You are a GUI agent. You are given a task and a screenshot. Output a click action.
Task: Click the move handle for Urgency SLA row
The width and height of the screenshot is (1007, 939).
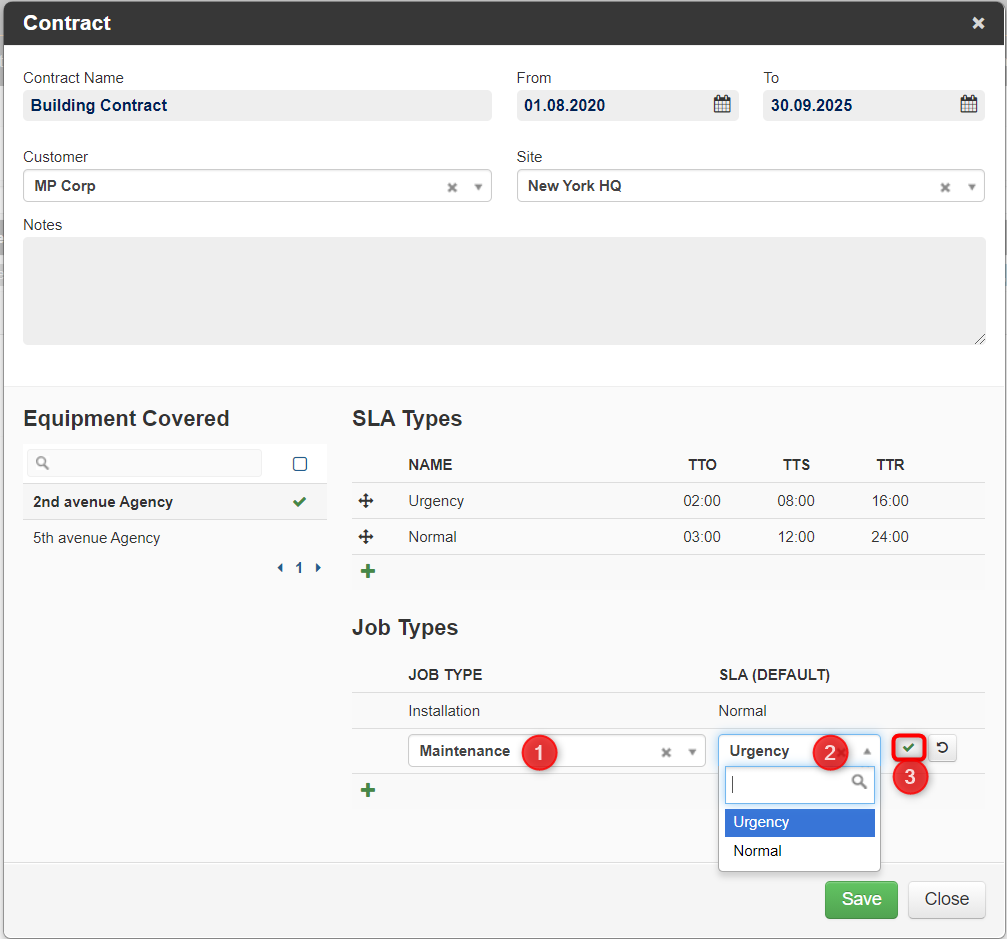(366, 501)
